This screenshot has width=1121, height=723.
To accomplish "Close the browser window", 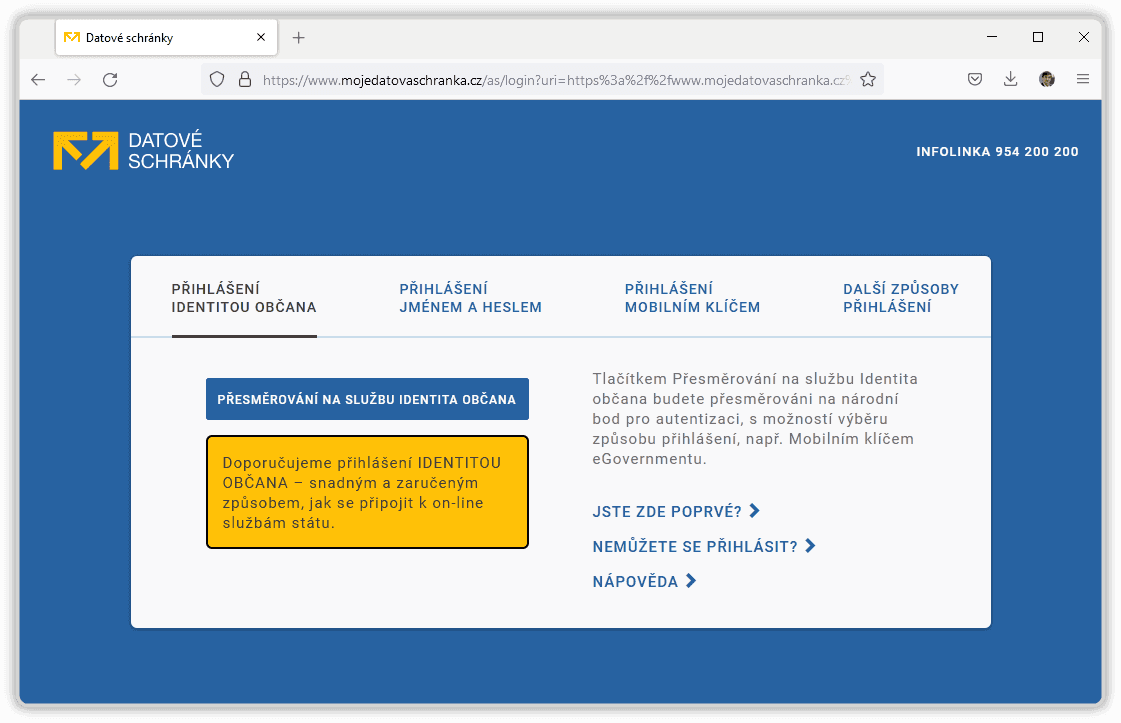I will click(1084, 37).
